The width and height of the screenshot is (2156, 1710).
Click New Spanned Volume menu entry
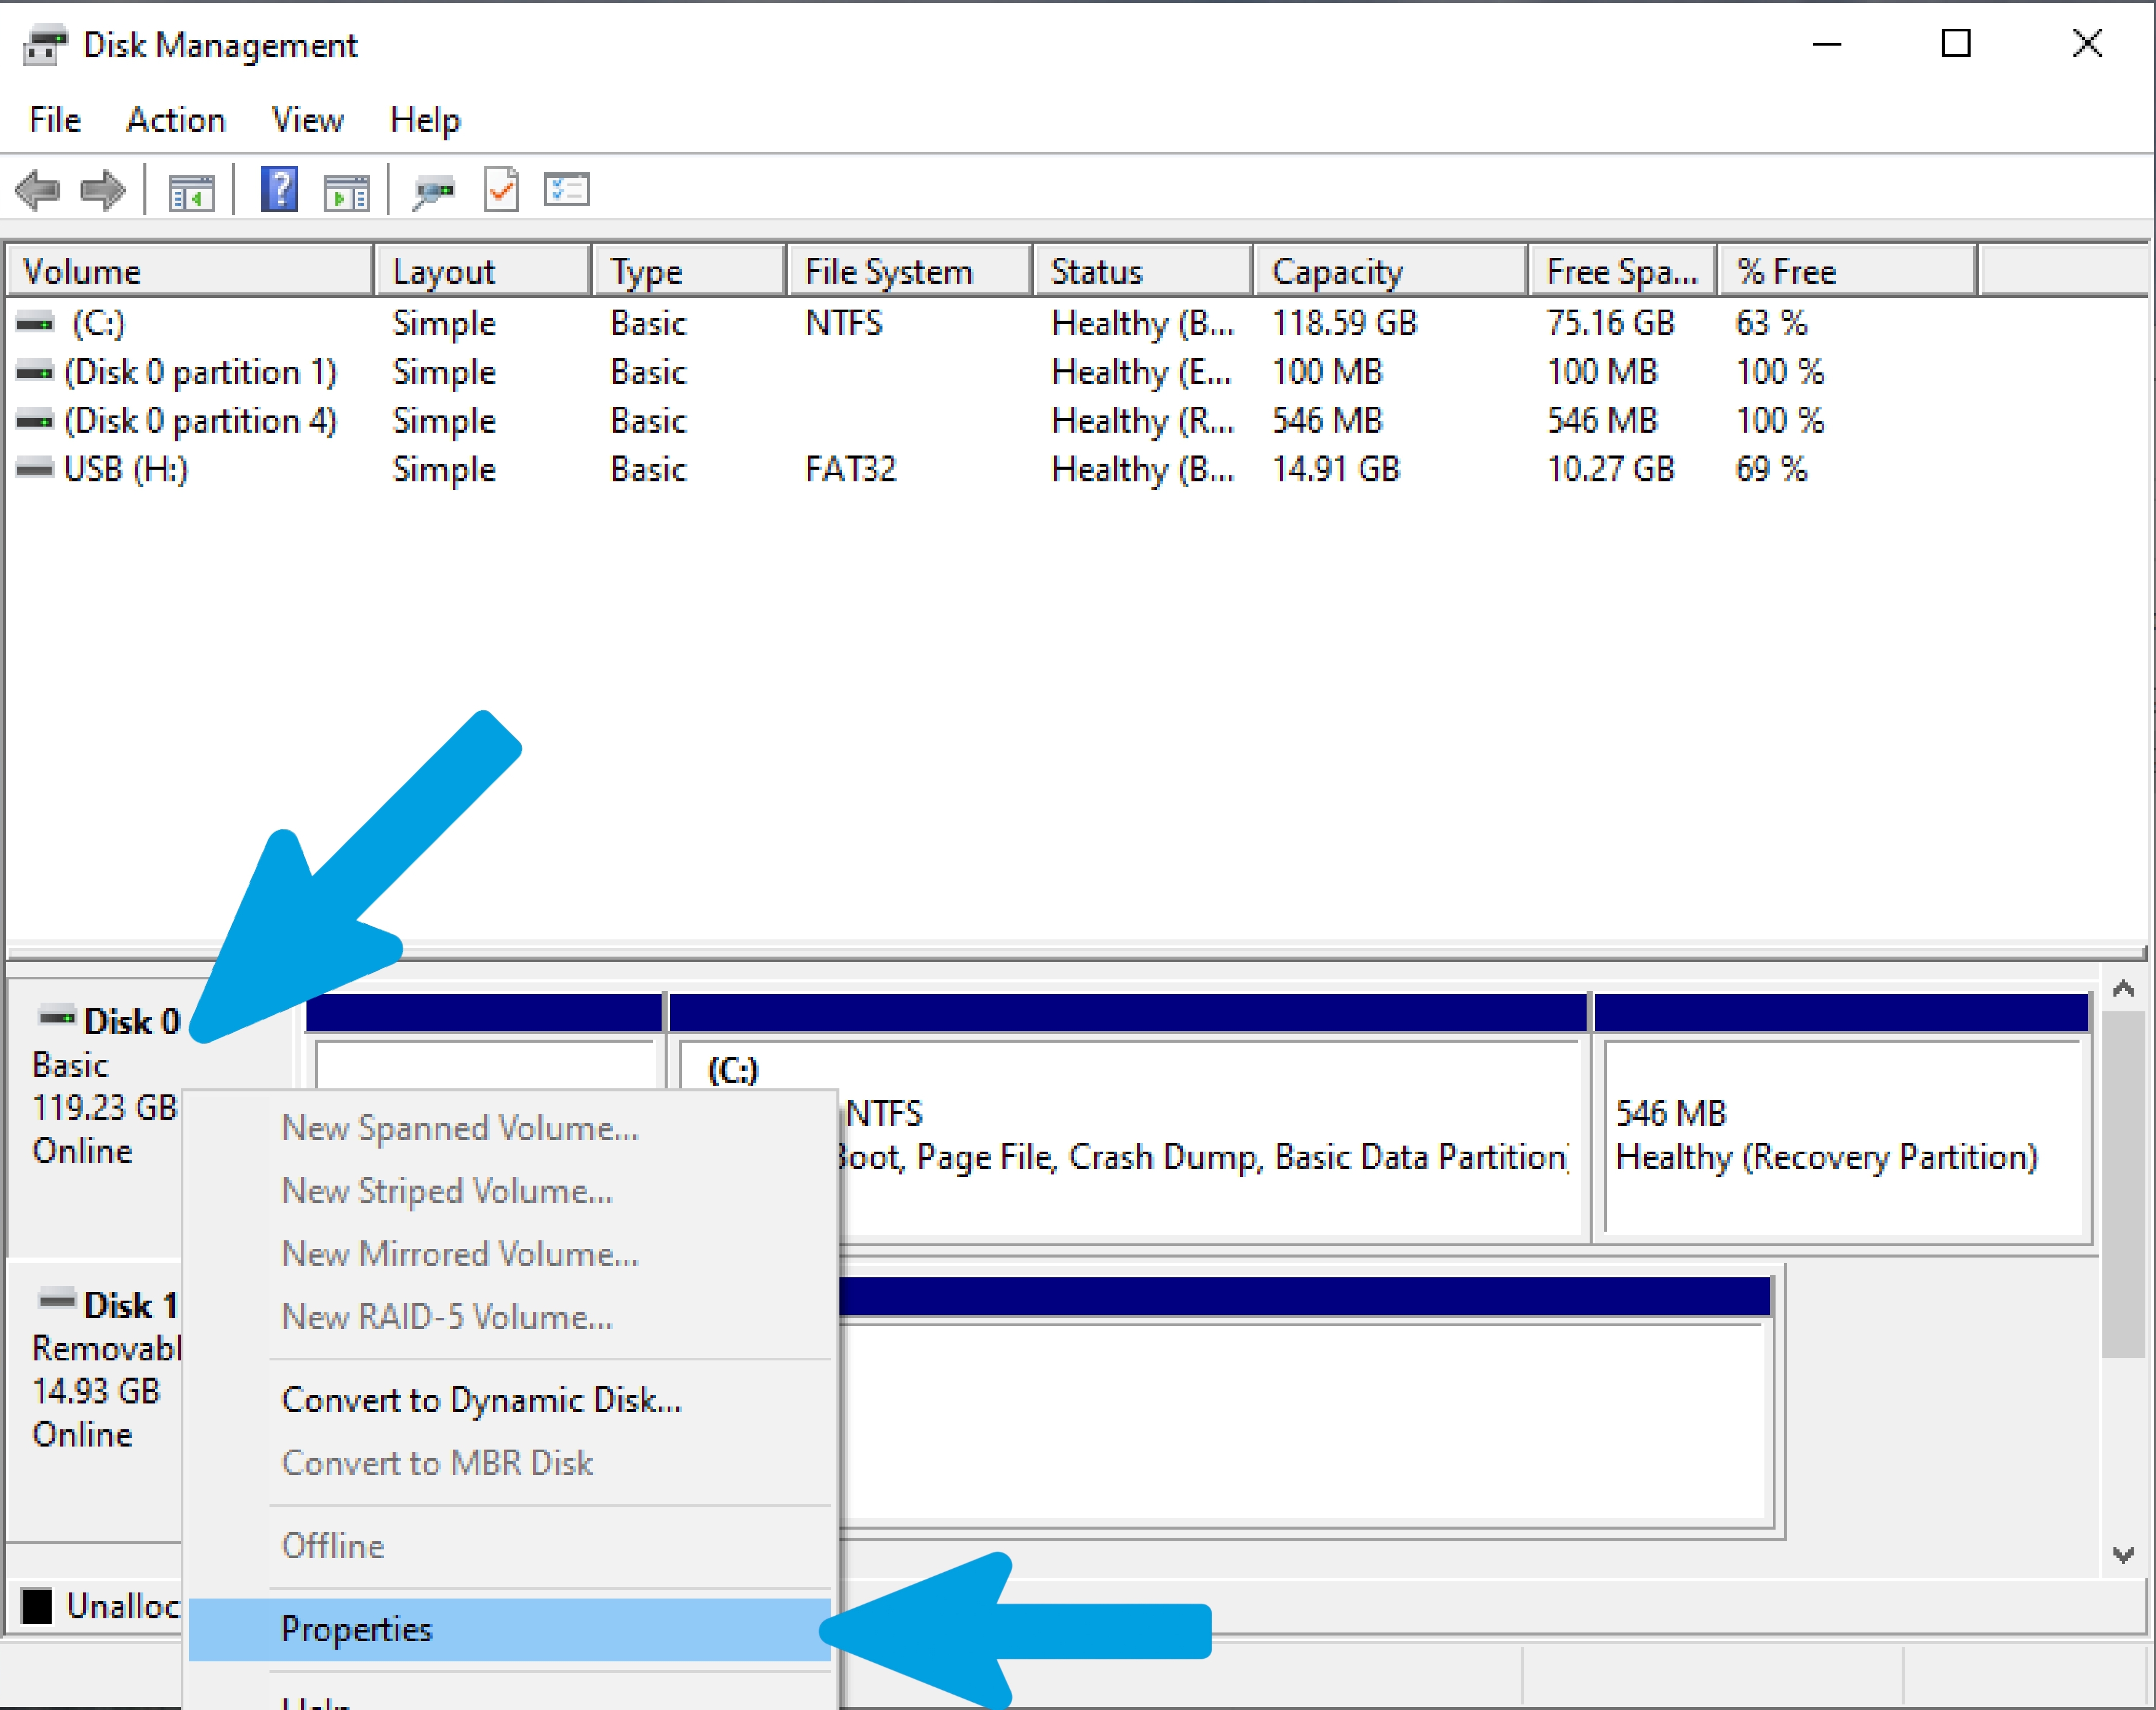510,1128
